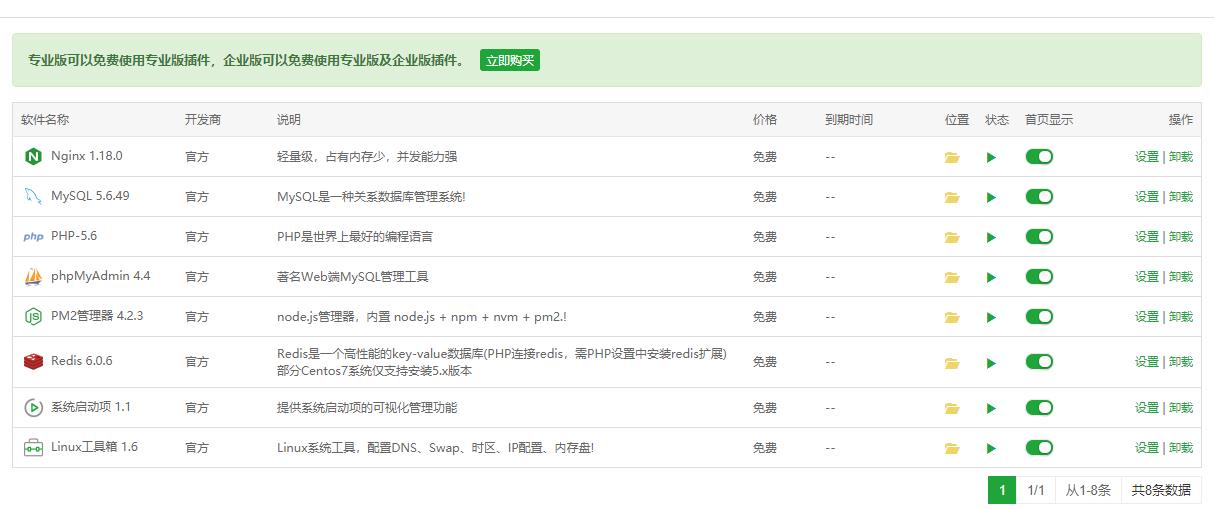The width and height of the screenshot is (1214, 509).
Task: Click 卸载 to uninstall Linux工具箱
Action: coord(1181,448)
